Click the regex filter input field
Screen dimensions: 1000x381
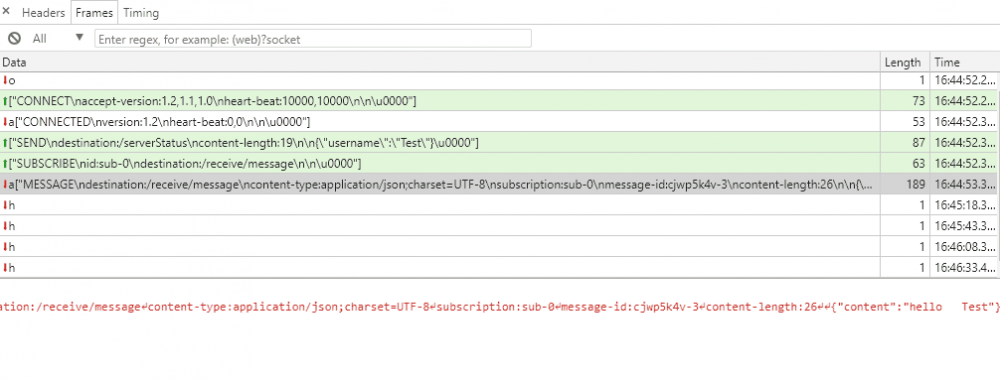[312, 39]
